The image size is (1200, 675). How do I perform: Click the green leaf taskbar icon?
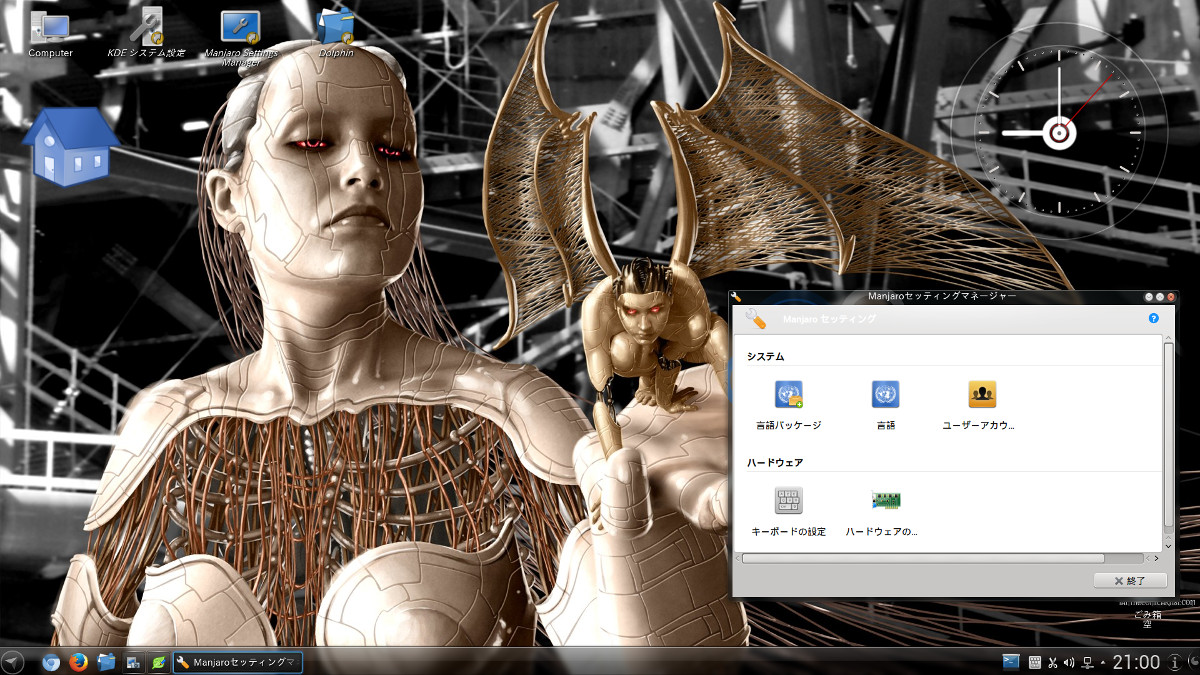pos(158,662)
